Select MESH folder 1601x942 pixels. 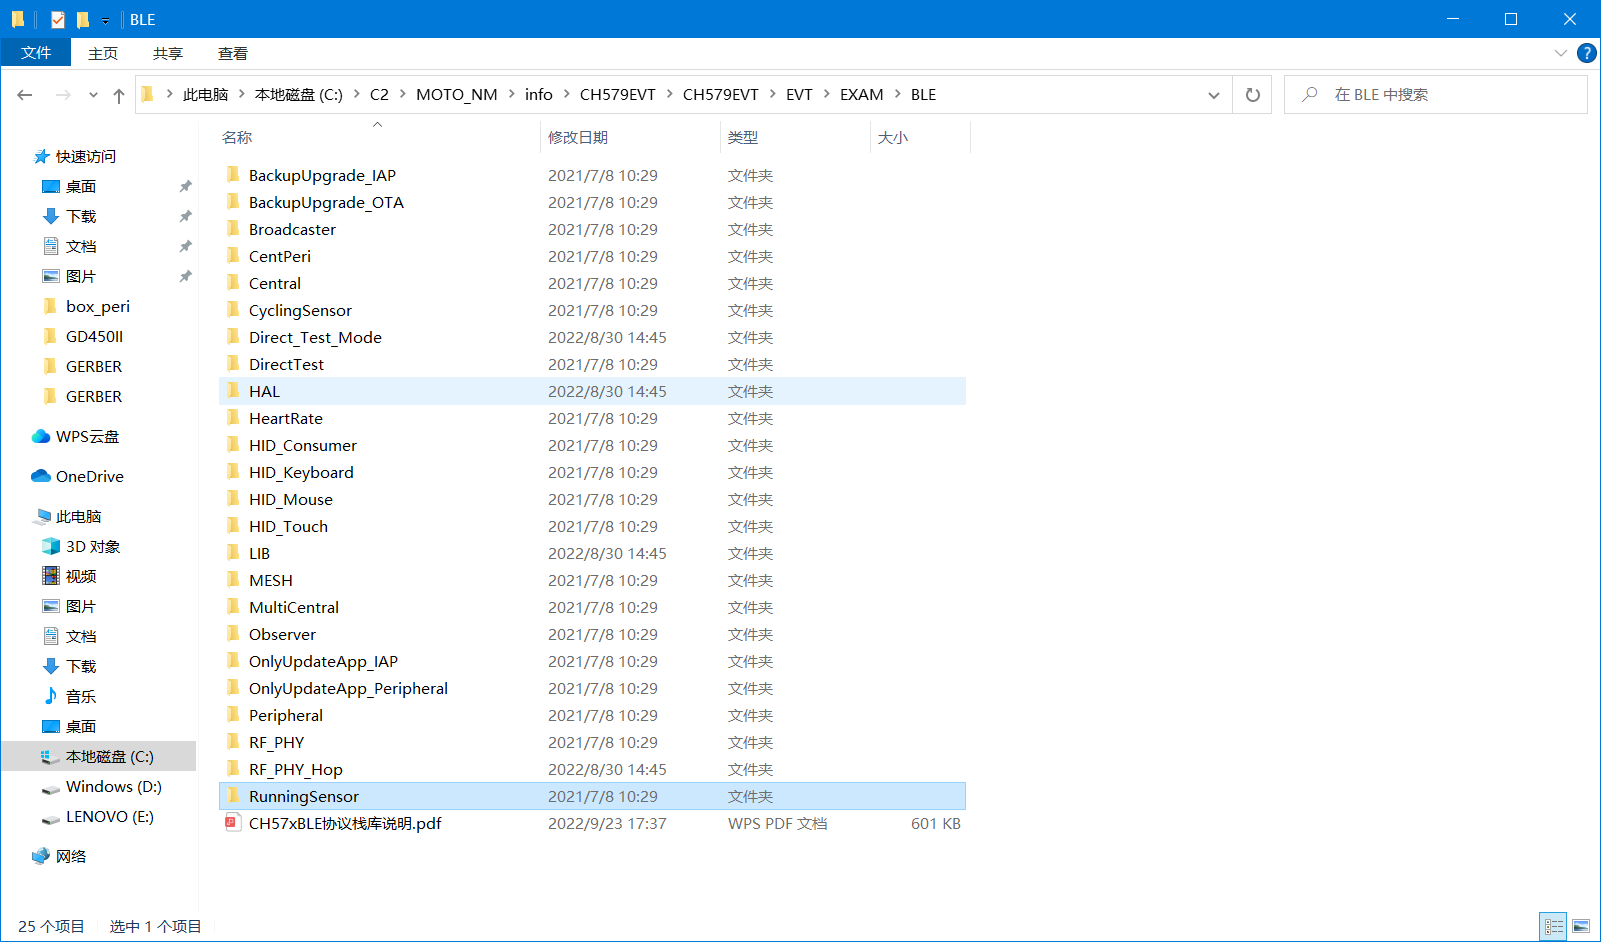point(592,581)
